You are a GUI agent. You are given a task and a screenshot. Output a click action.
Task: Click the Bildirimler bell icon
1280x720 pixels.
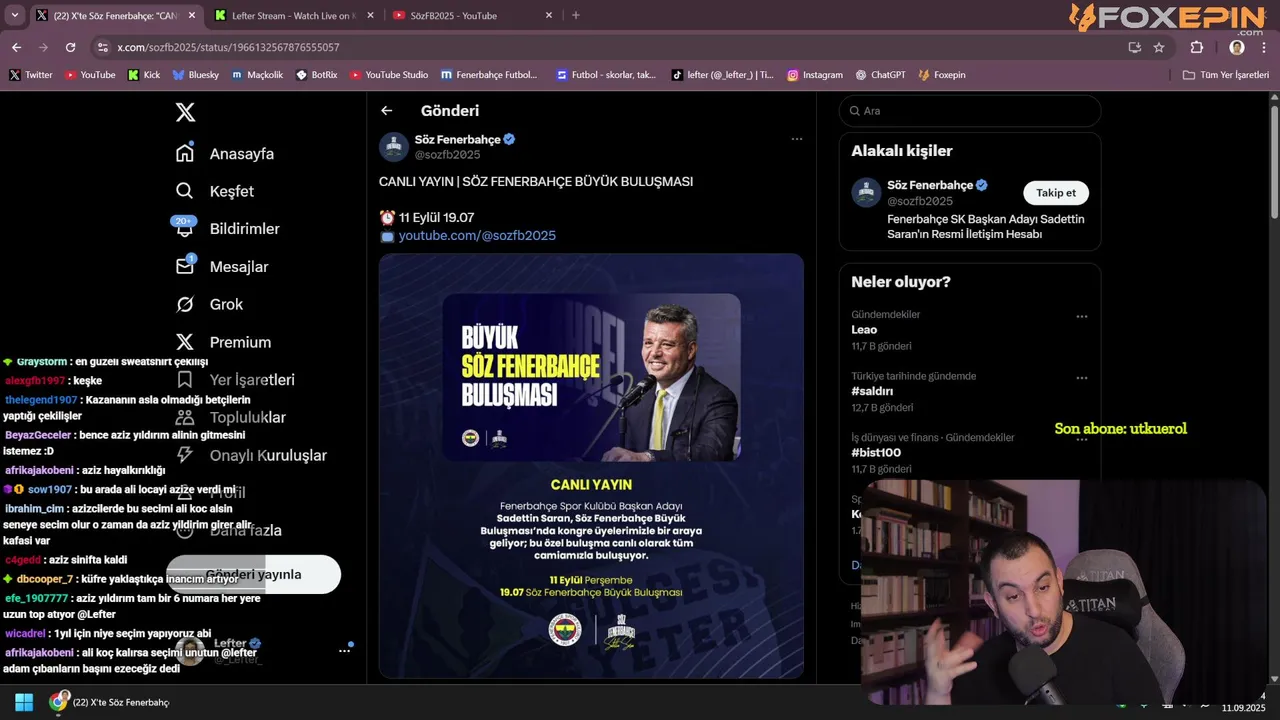coord(185,229)
